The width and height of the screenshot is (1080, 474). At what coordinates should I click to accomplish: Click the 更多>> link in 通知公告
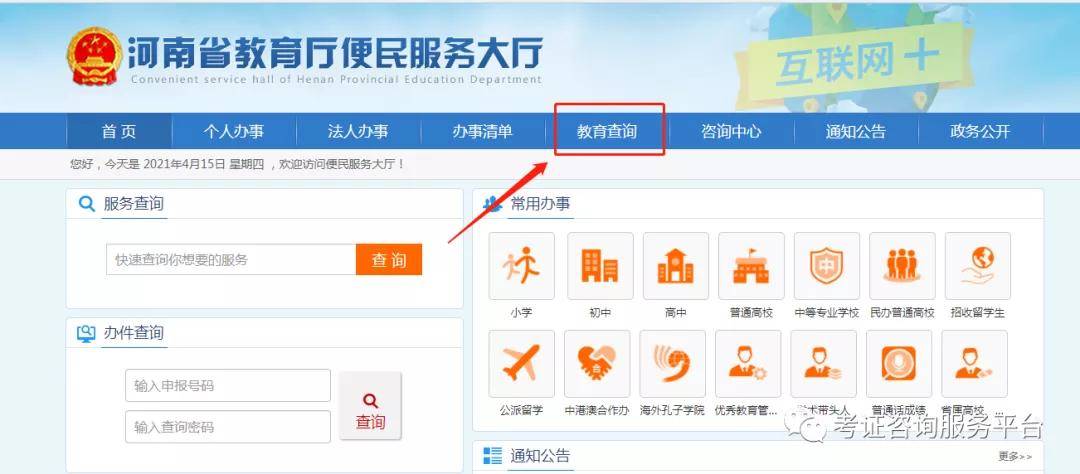pyautogui.click(x=1014, y=457)
